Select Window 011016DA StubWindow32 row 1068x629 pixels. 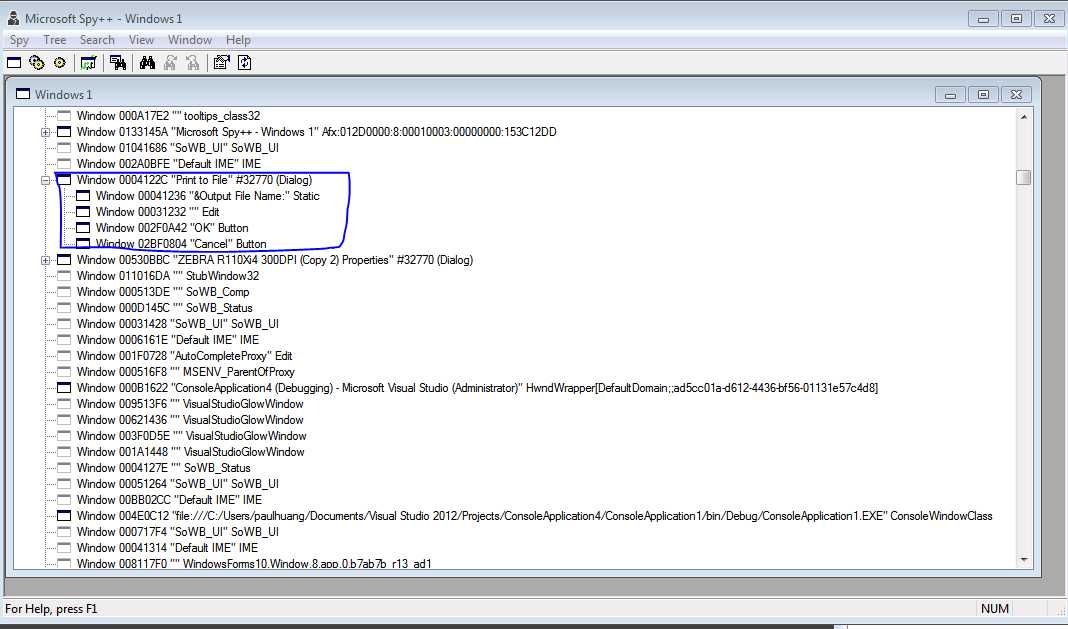click(x=168, y=276)
